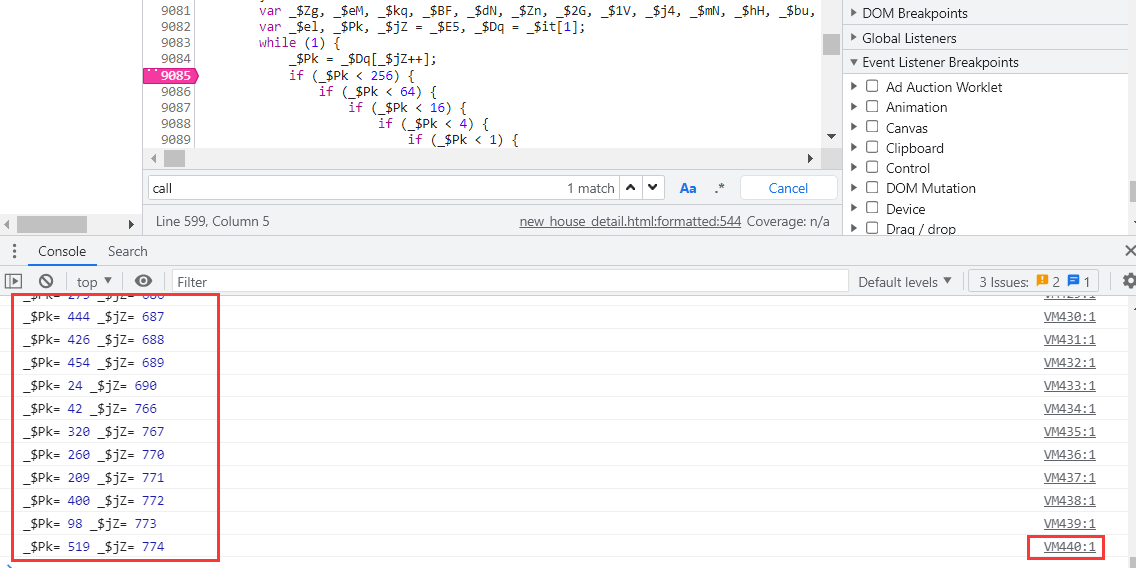
Task: Expand the DOM Breakpoints section
Action: (853, 14)
